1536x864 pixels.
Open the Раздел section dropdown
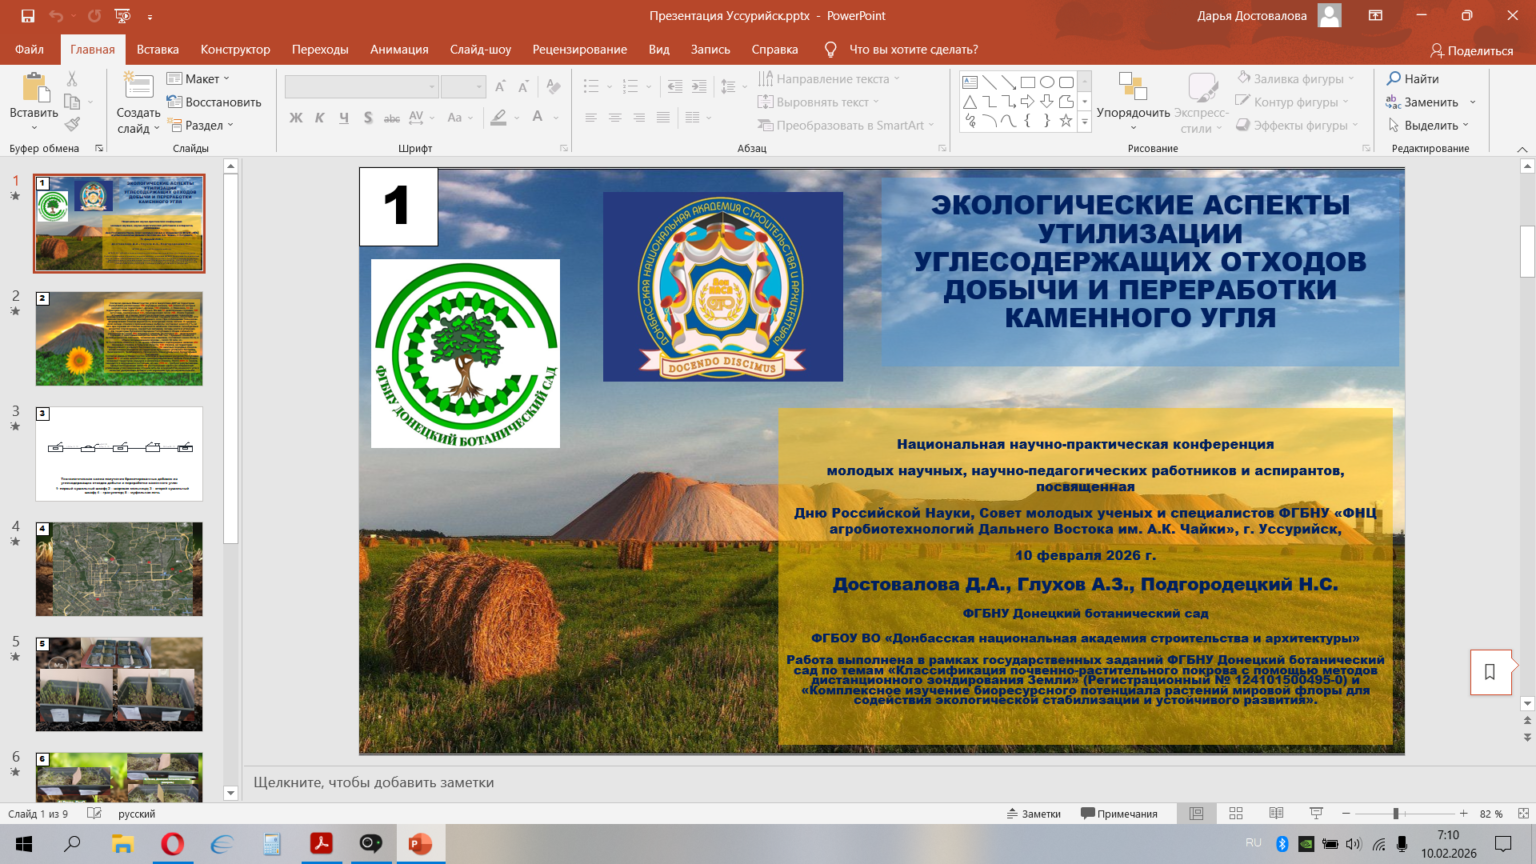(x=202, y=126)
